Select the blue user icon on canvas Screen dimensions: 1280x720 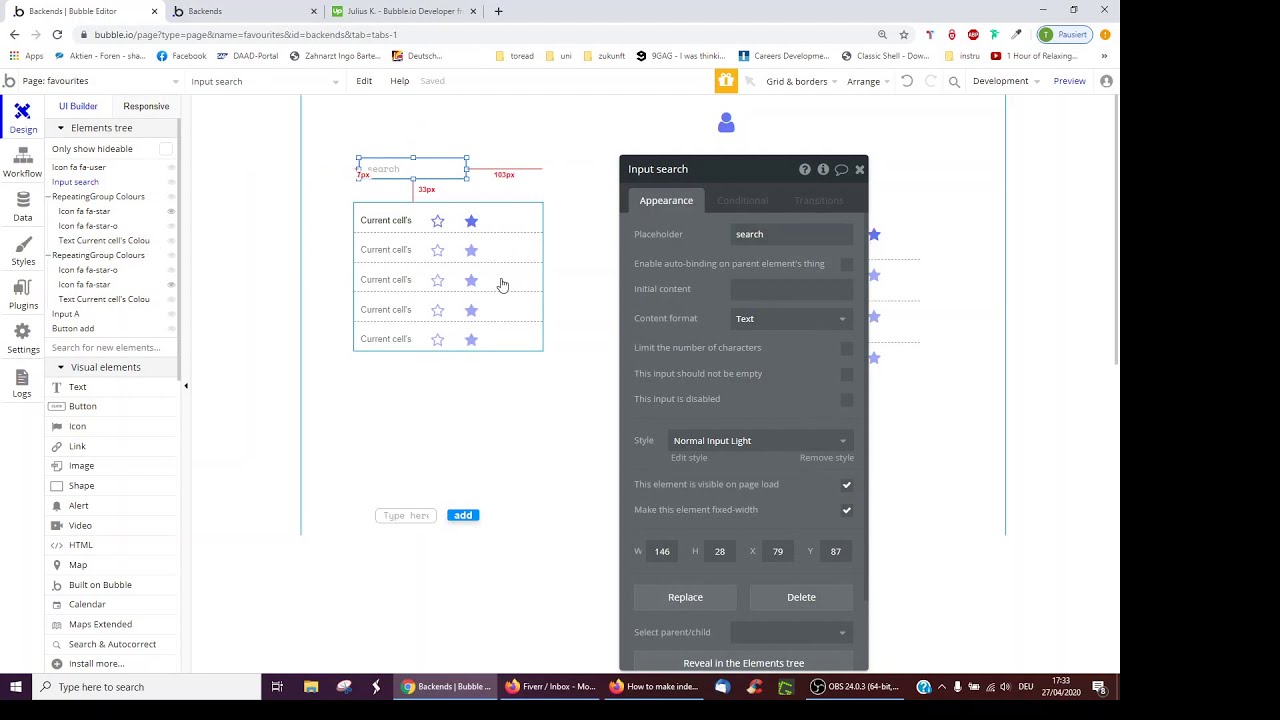pyautogui.click(x=726, y=123)
